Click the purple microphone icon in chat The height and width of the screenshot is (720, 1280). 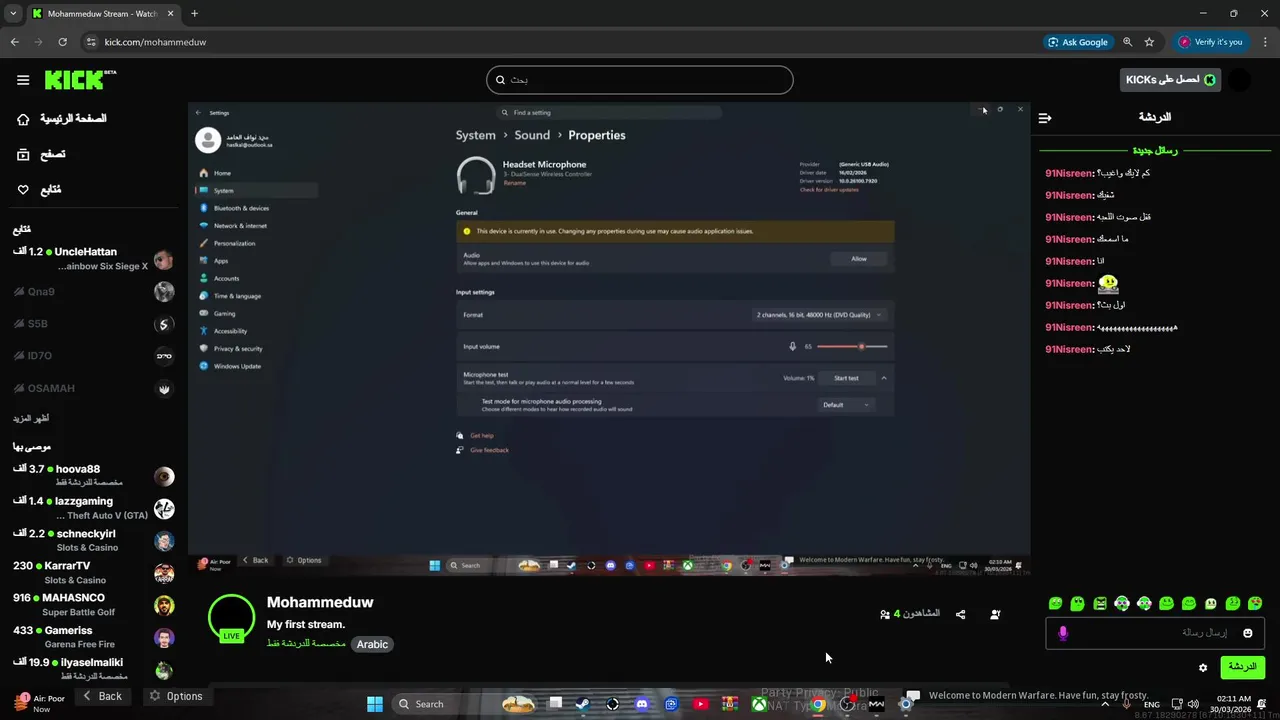pos(1063,633)
